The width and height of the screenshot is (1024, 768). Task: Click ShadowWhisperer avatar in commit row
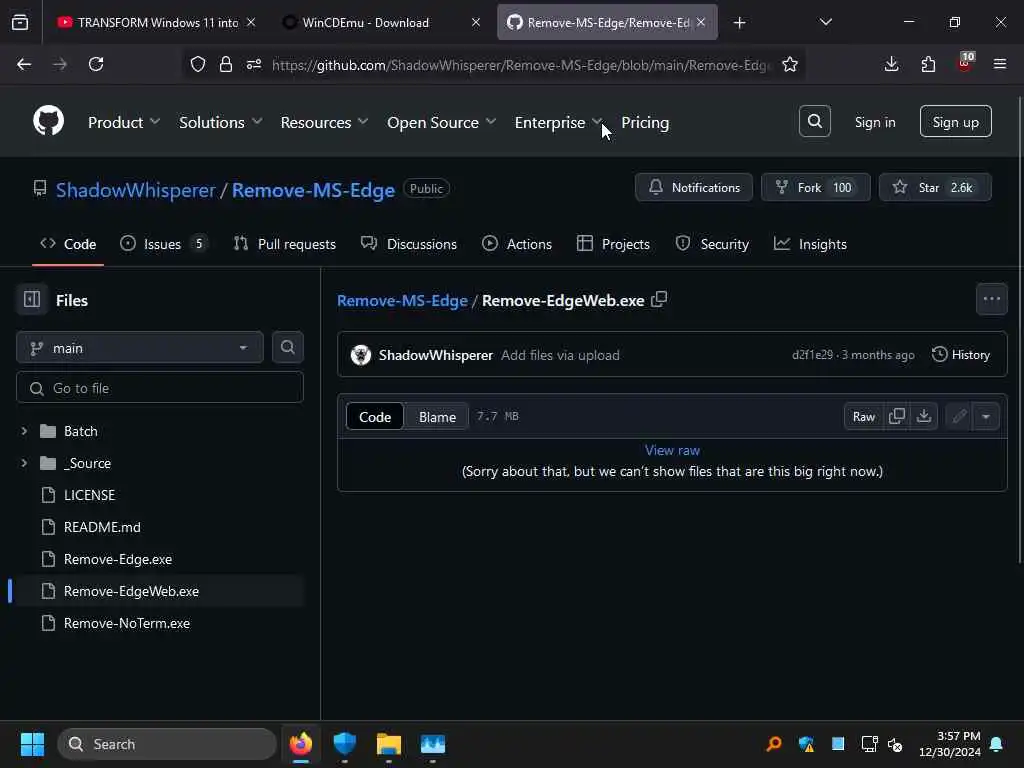360,355
